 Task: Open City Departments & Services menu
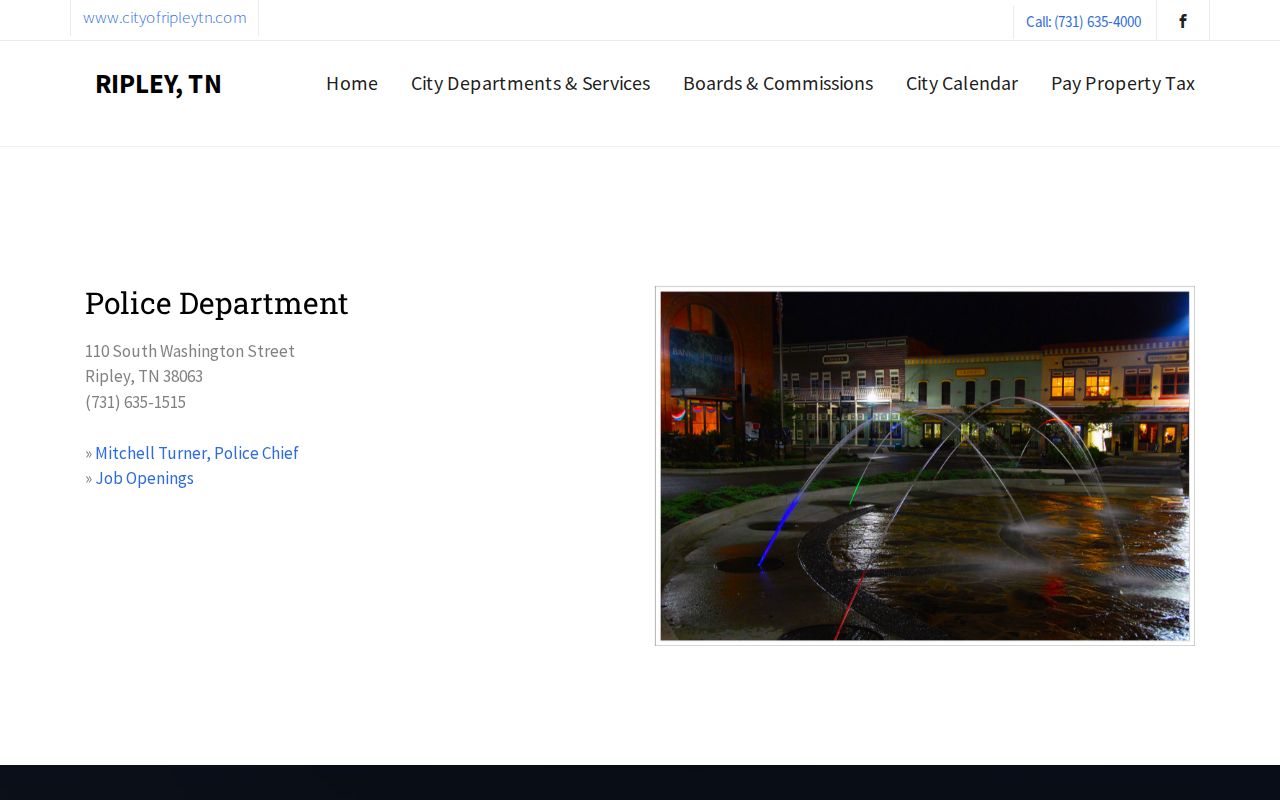pyautogui.click(x=530, y=83)
